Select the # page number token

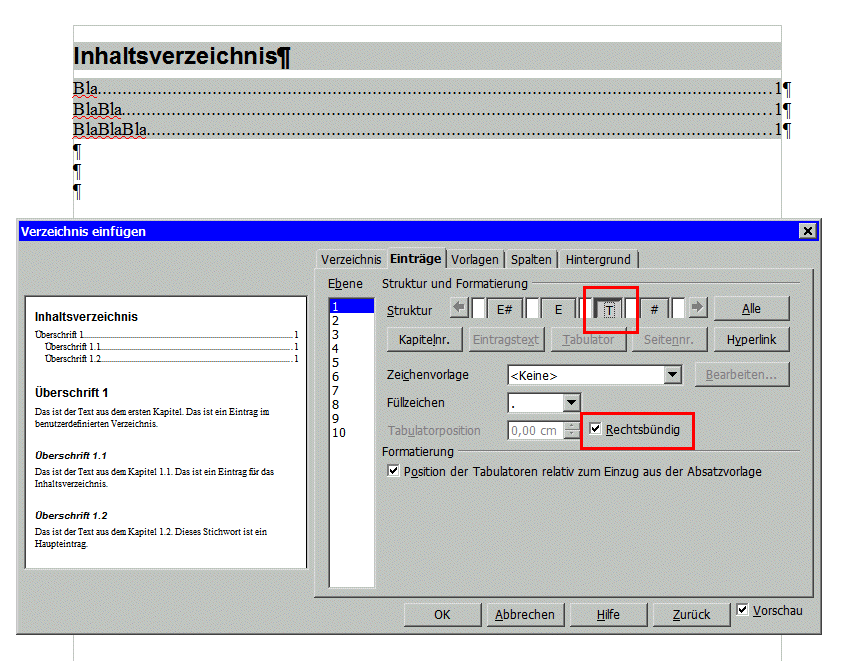654,310
